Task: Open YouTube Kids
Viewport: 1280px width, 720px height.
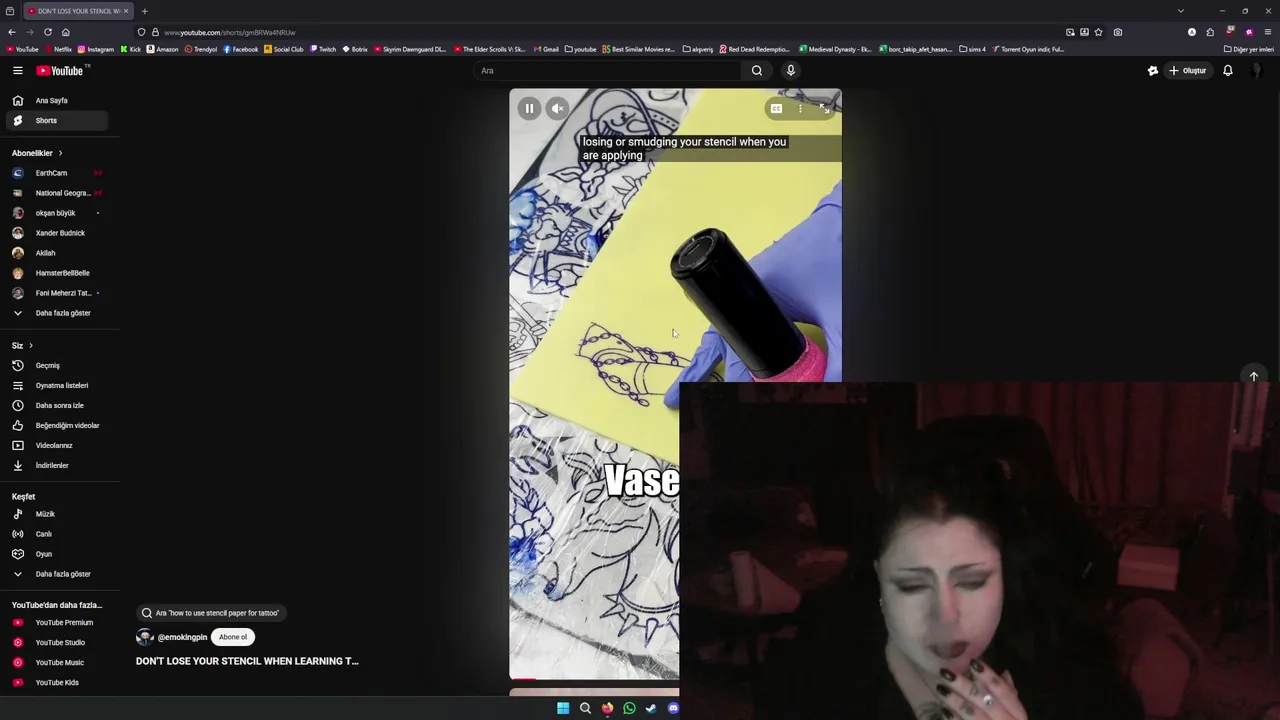Action: [x=55, y=682]
